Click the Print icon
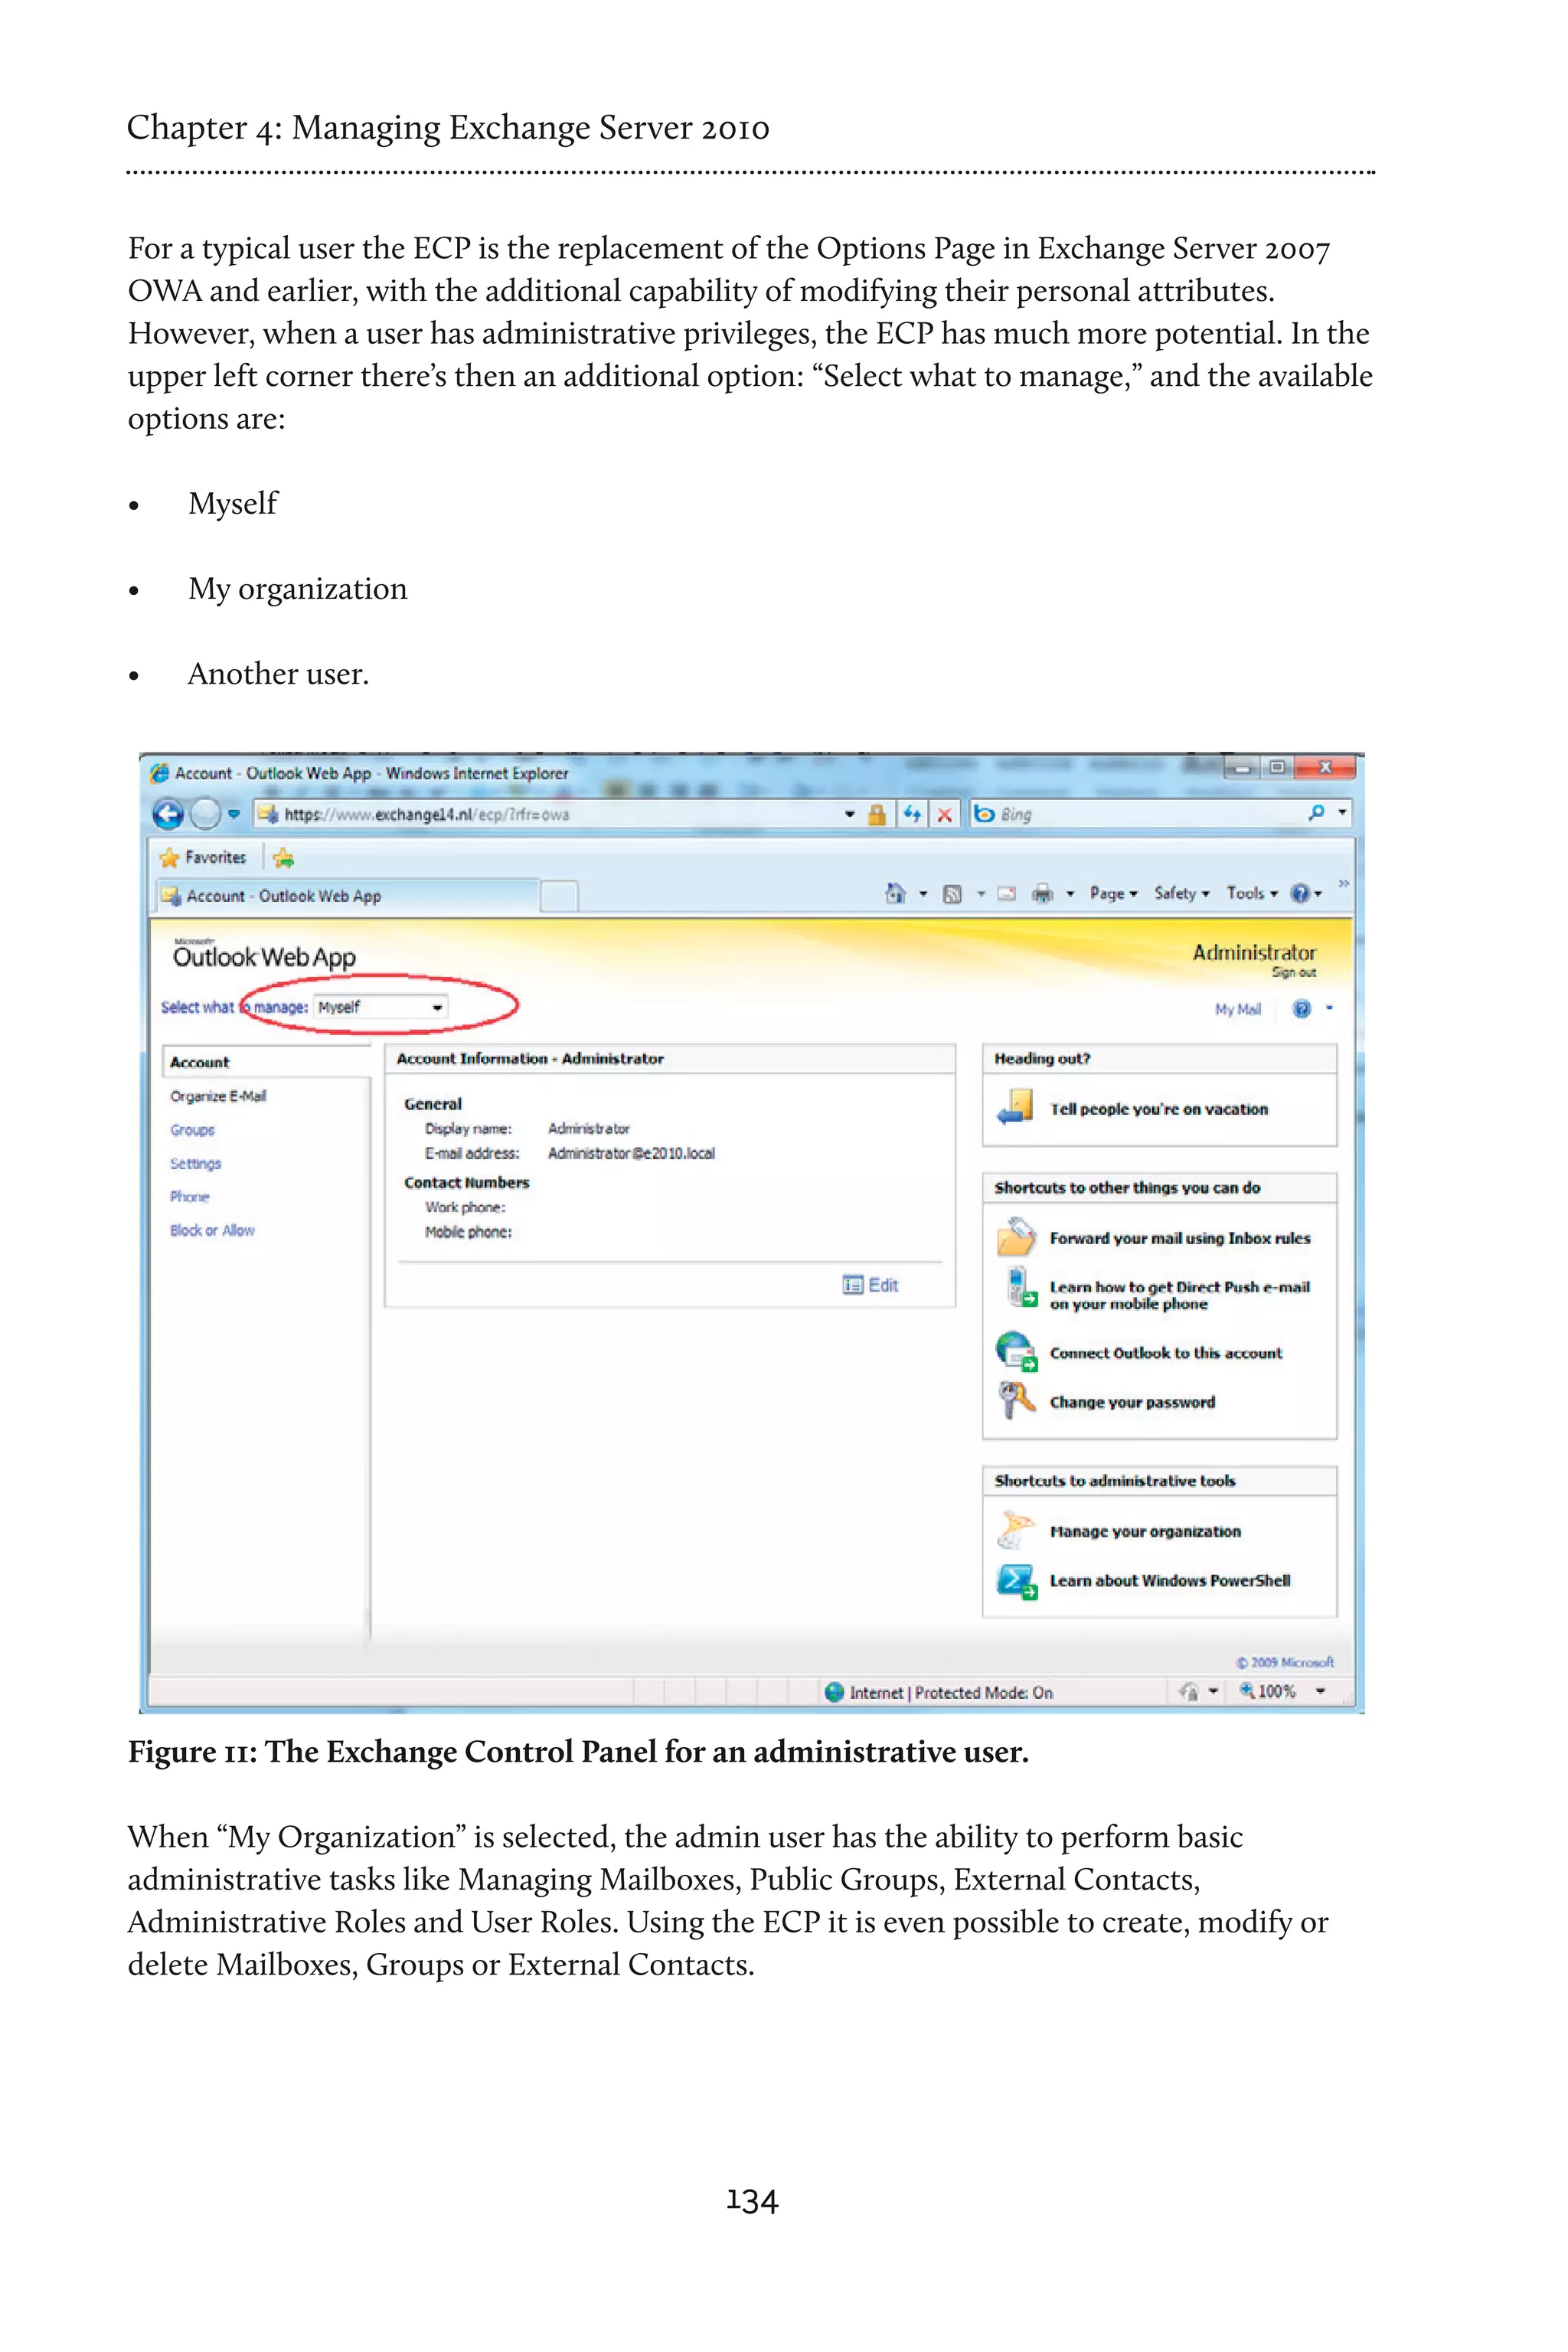Screen dimensions: 1568x2352 1042,894
